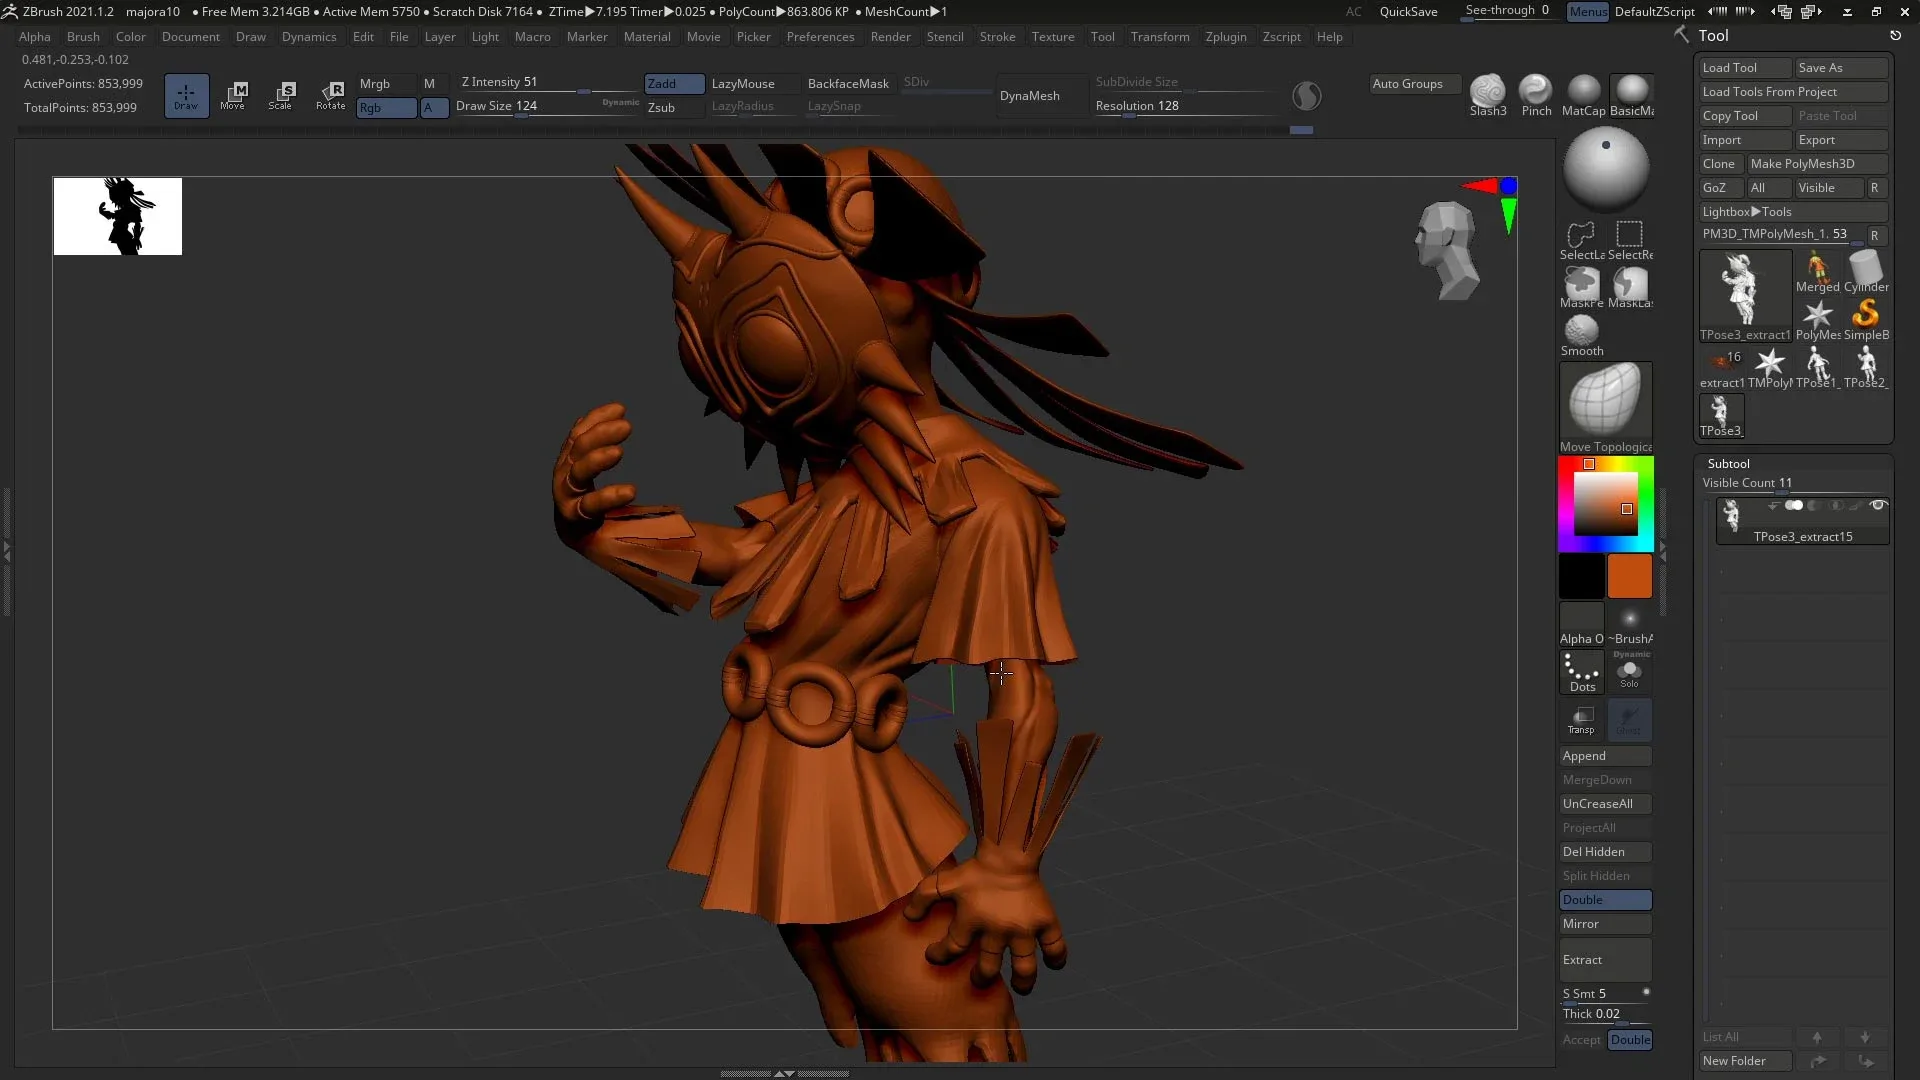Select the Smooth brush
This screenshot has height=1080, width=1920.
coord(1580,330)
